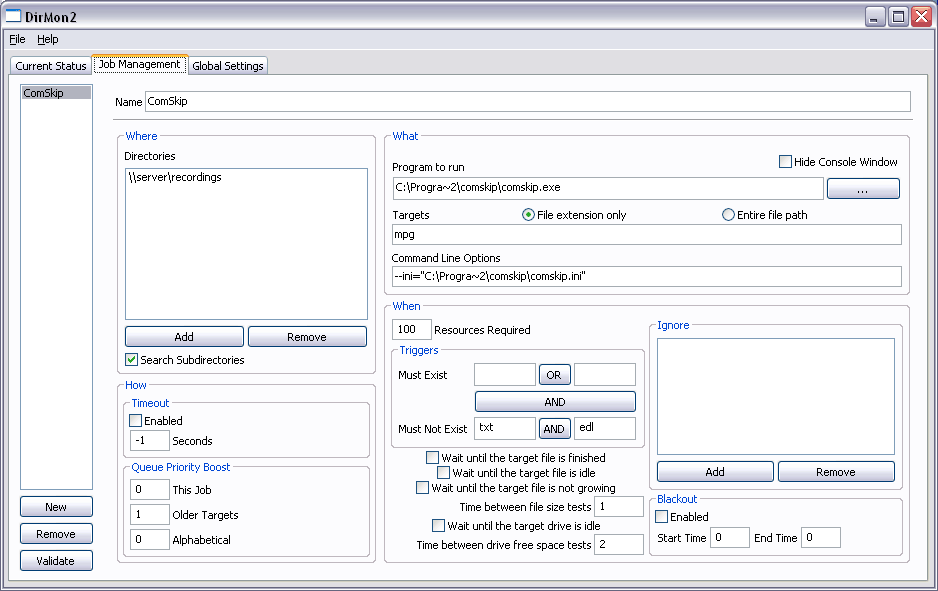Select Entire file path radio button

pyautogui.click(x=728, y=215)
